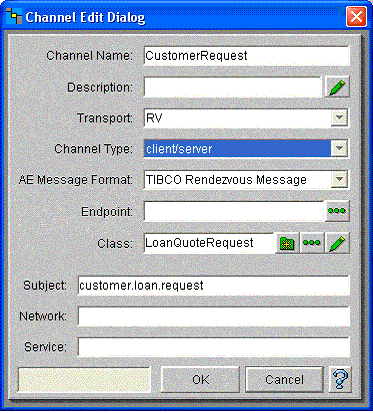This screenshot has width=373, height=413.
Task: Click the empty Service text field
Action: pyautogui.click(x=214, y=347)
